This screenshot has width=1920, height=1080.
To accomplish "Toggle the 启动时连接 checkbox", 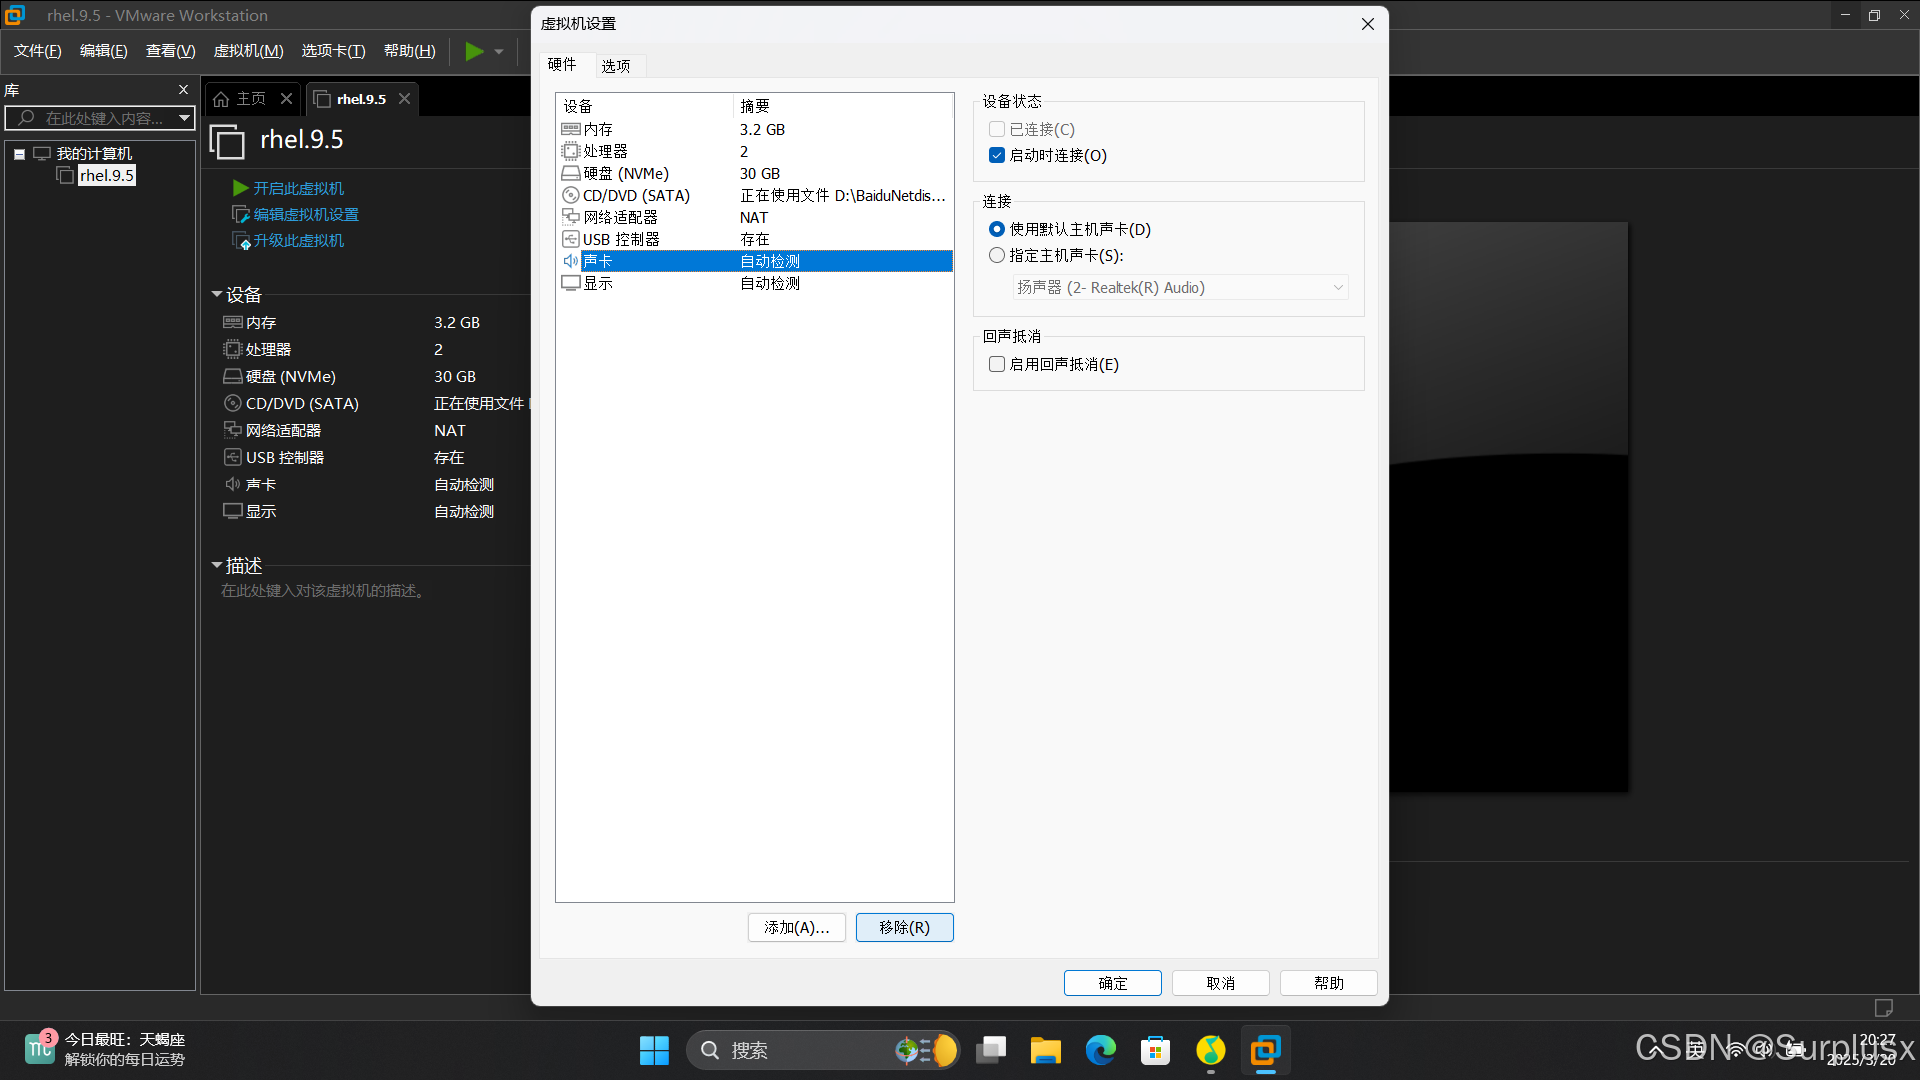I will point(997,156).
